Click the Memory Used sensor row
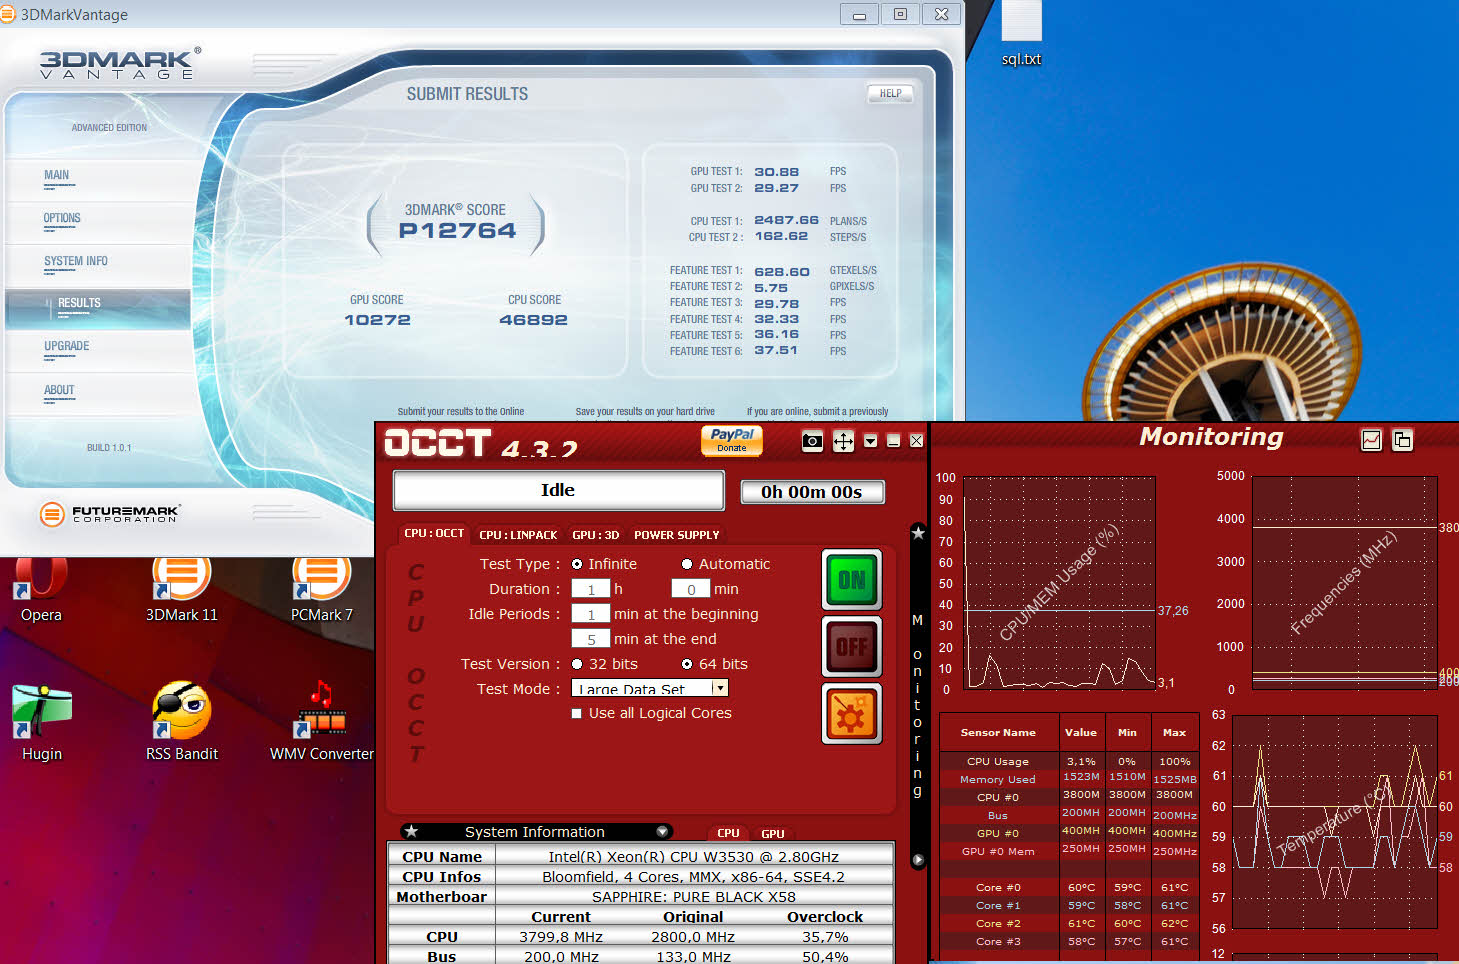 pos(1069,779)
